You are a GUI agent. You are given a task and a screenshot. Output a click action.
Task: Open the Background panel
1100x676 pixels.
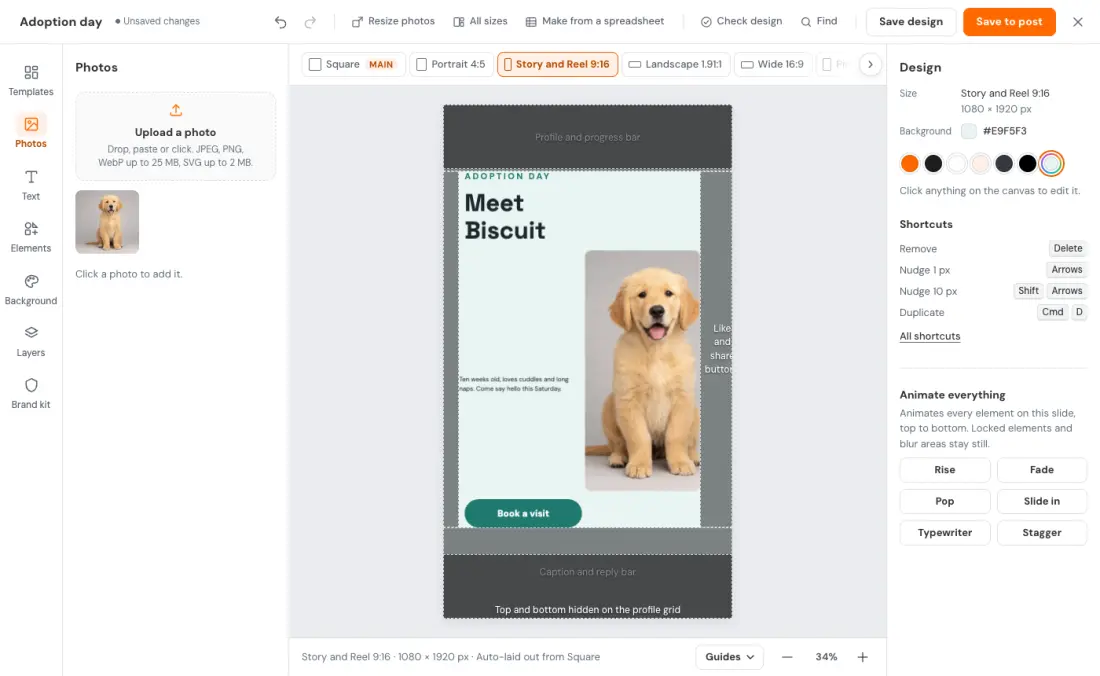(31, 290)
